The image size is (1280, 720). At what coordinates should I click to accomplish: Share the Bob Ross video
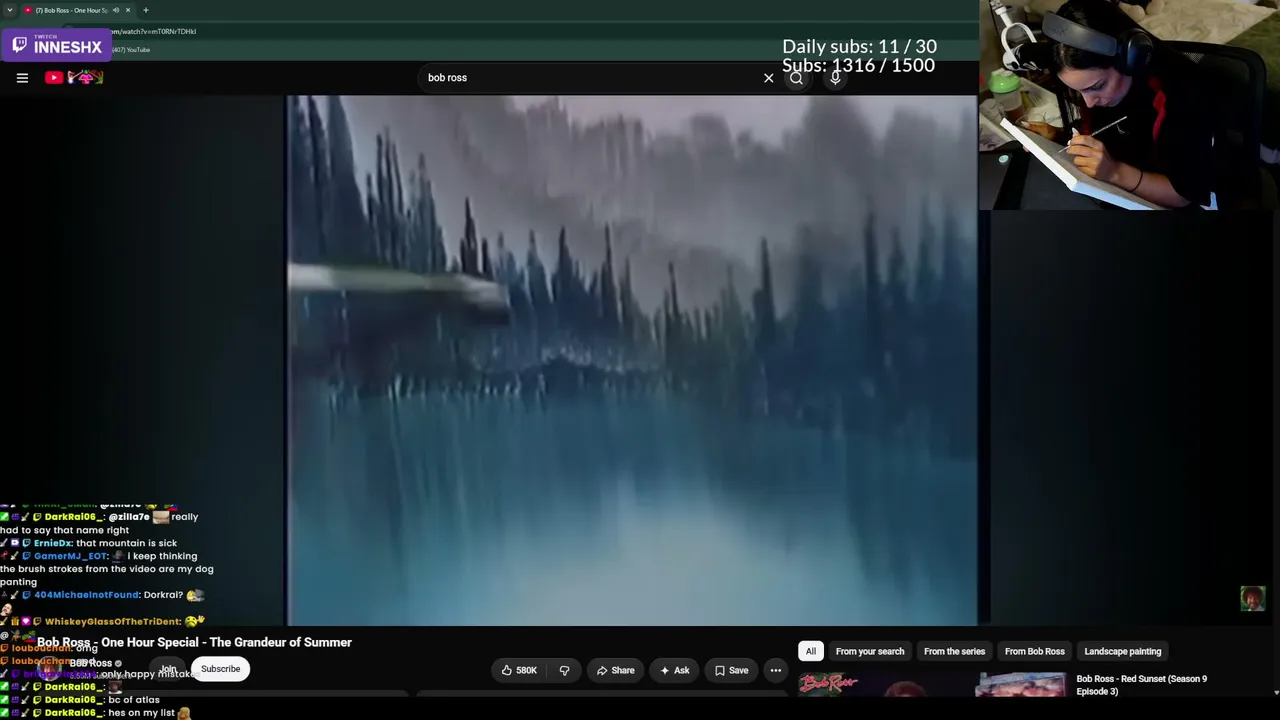click(x=615, y=671)
